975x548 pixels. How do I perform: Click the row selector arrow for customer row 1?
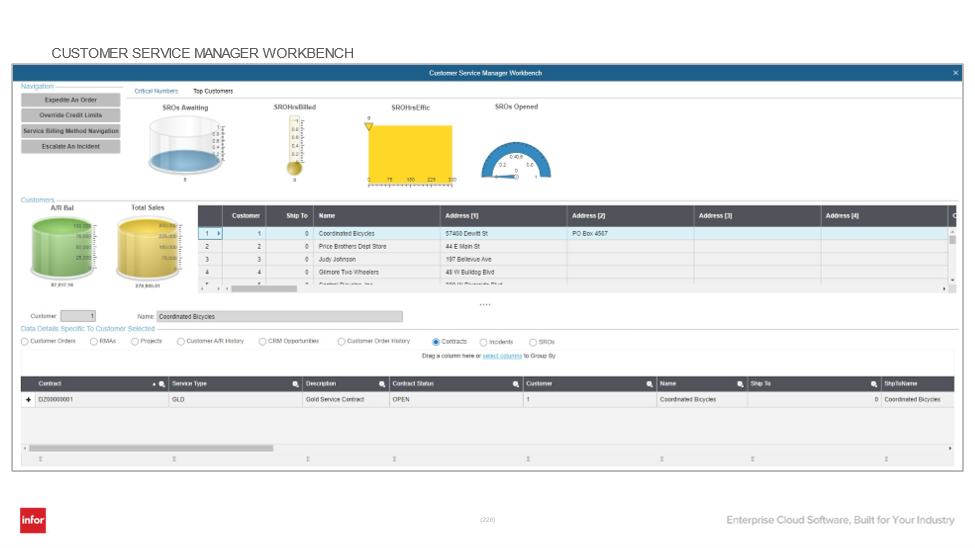pos(218,233)
